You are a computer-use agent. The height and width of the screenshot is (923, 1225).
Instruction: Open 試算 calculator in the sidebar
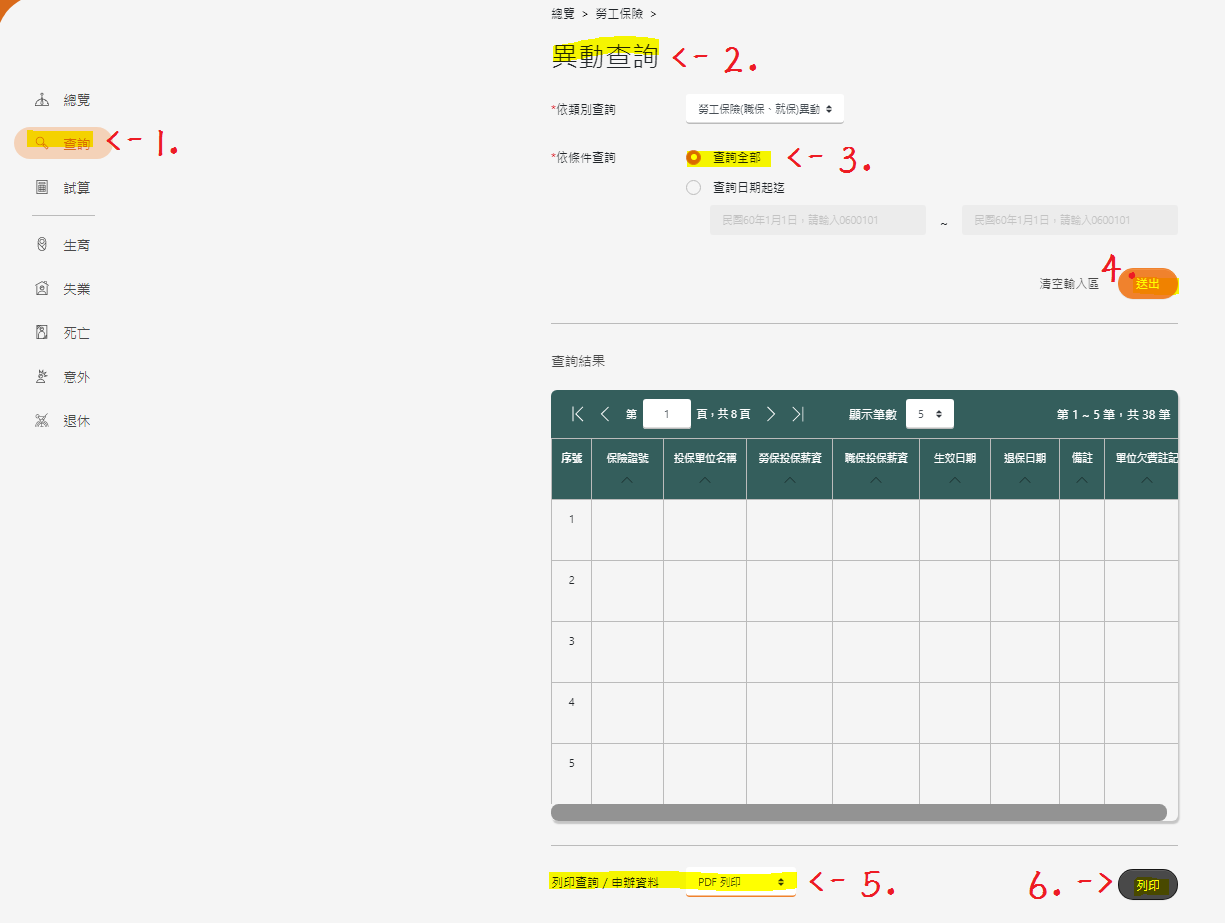coord(42,187)
